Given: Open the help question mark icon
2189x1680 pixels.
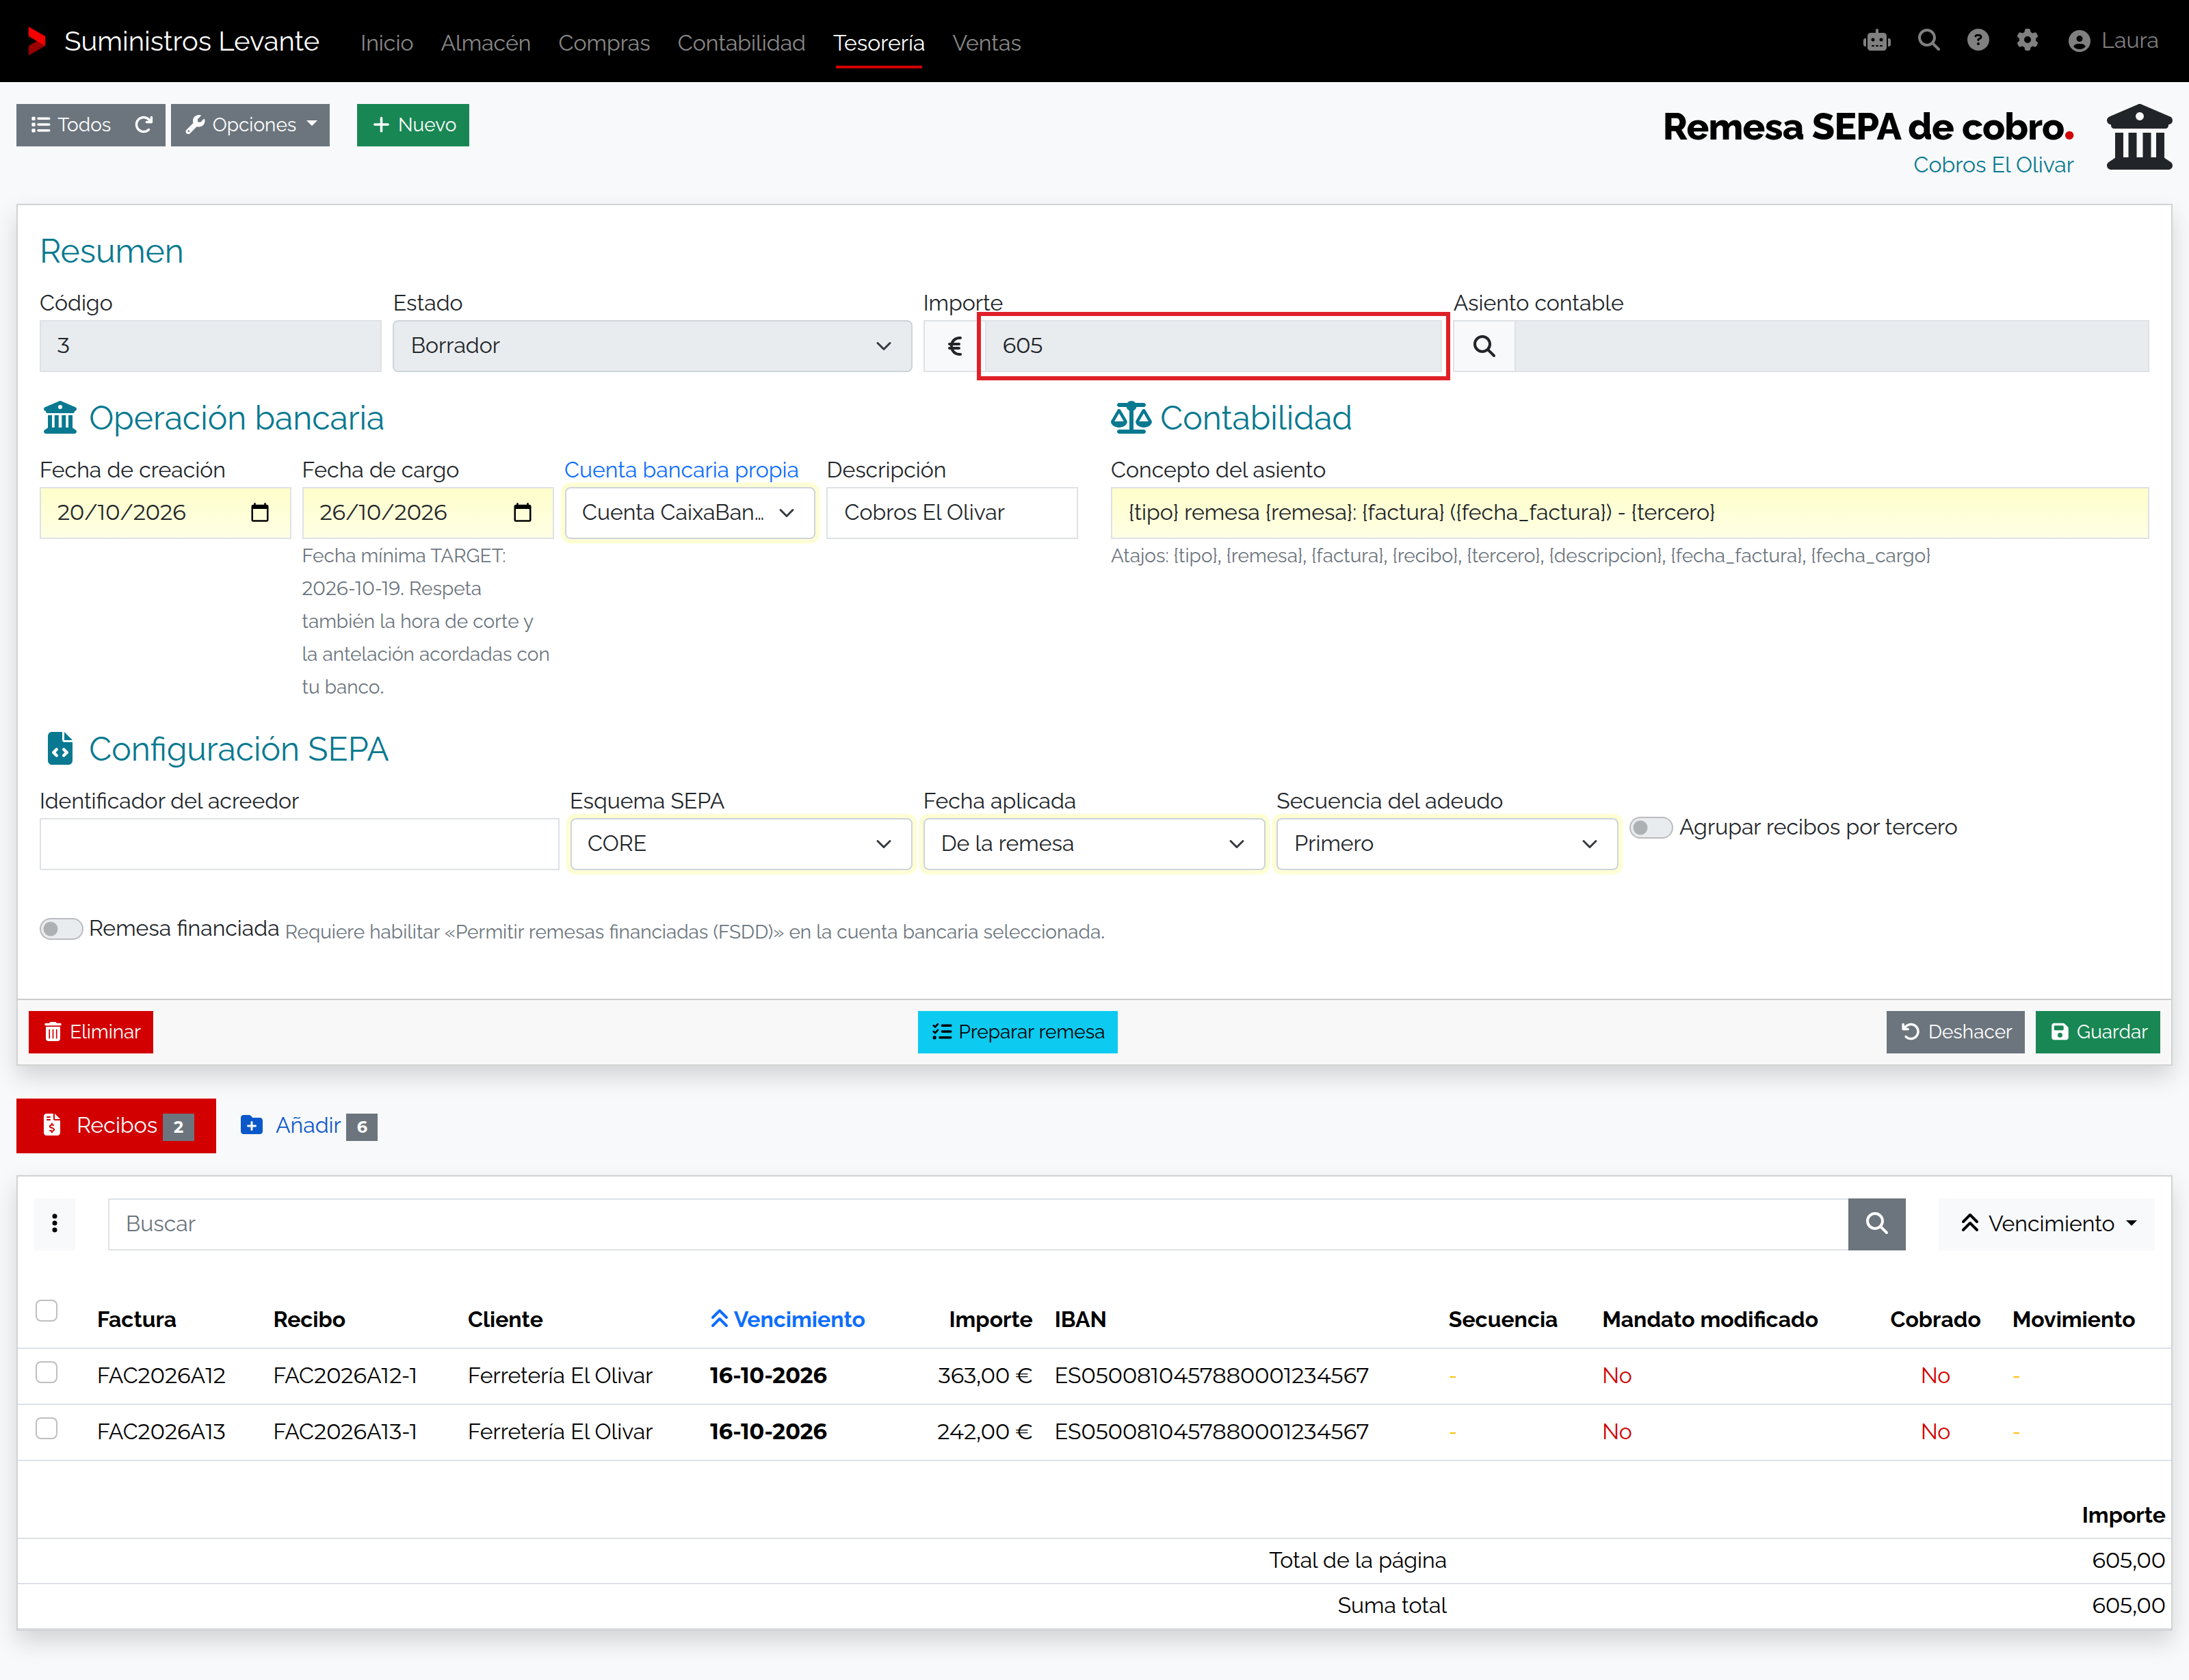Looking at the screenshot, I should coord(1977,41).
